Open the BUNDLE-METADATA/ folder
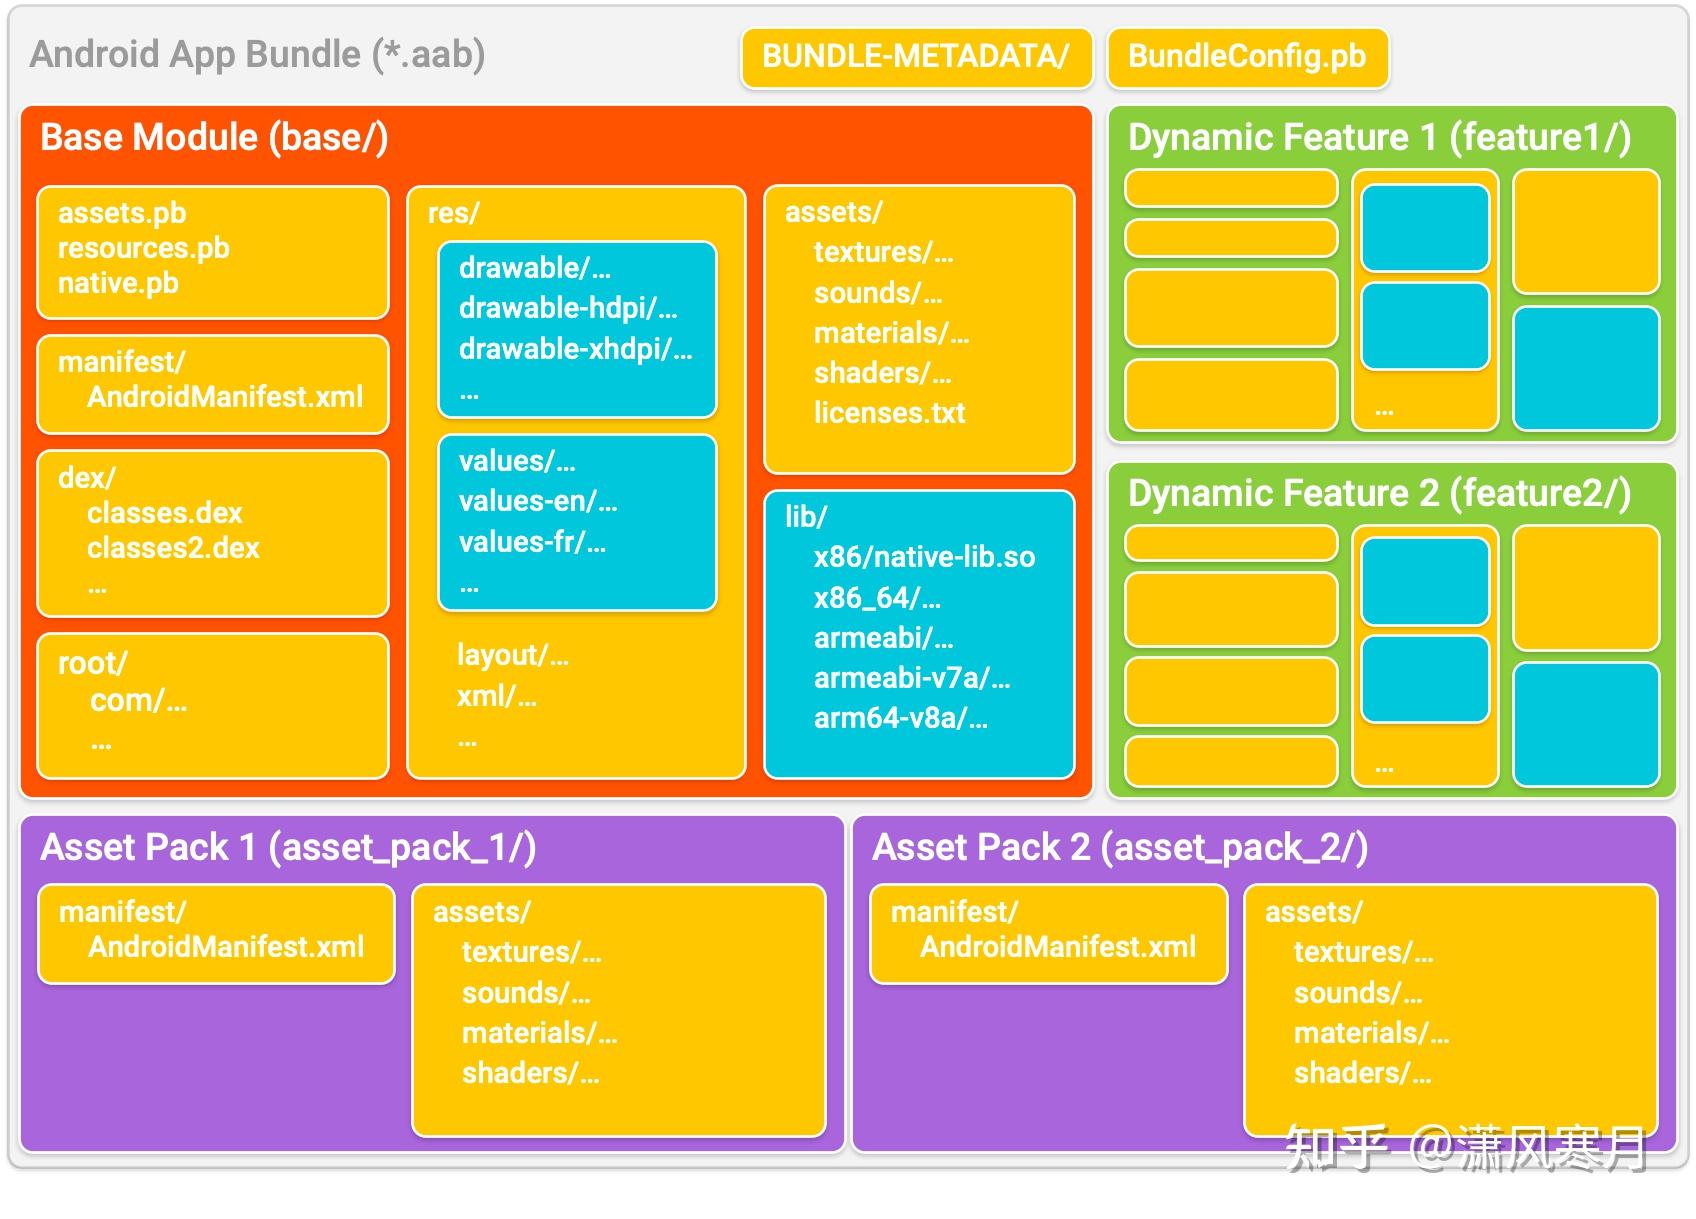The height and width of the screenshot is (1219, 1696). [913, 57]
